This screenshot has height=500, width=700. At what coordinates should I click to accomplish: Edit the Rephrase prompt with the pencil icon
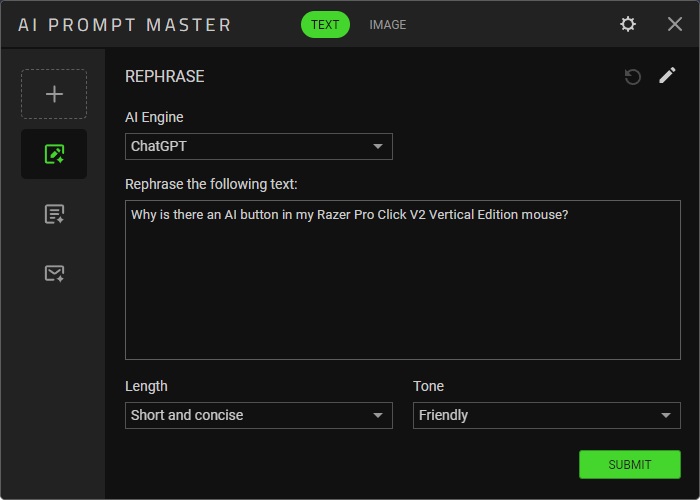(667, 76)
